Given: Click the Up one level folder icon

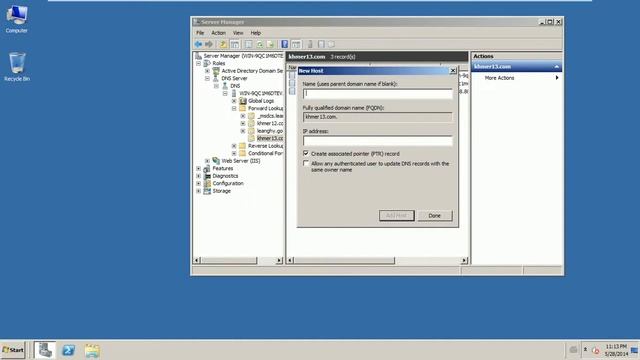Looking at the screenshot, I should pyautogui.click(x=223, y=44).
